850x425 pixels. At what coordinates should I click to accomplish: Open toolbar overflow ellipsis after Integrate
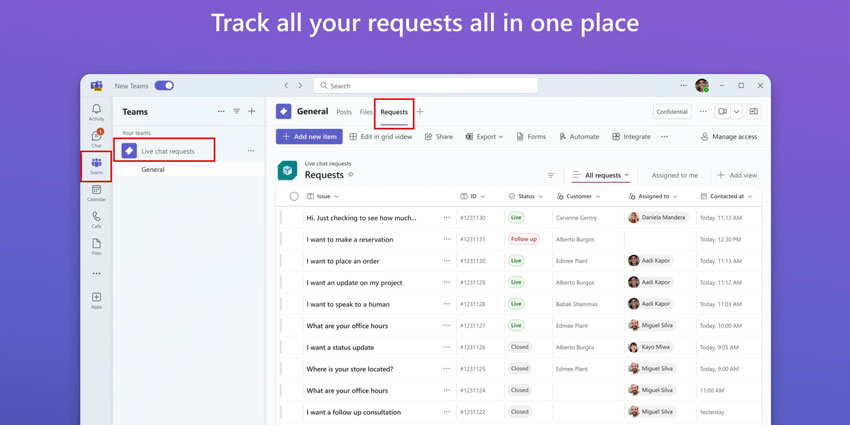tap(665, 137)
